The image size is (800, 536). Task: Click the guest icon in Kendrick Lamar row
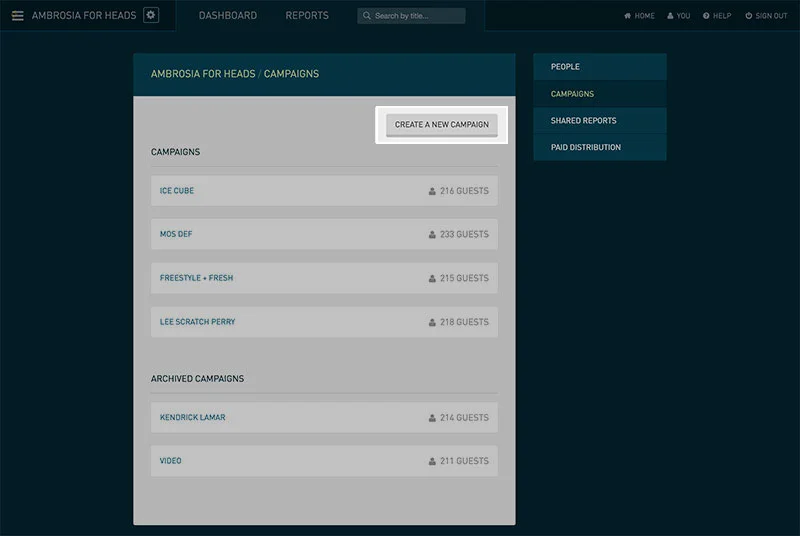click(x=432, y=417)
